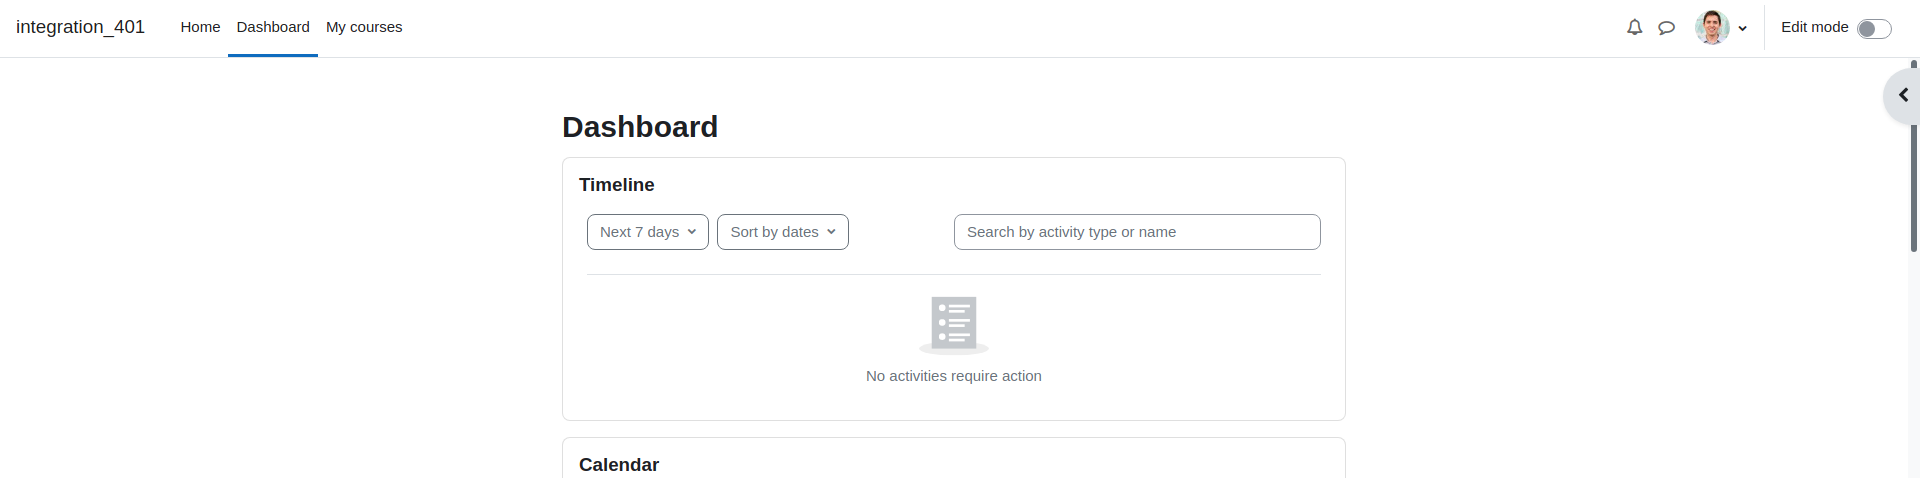
Task: Open the notifications bell icon
Action: [1634, 28]
